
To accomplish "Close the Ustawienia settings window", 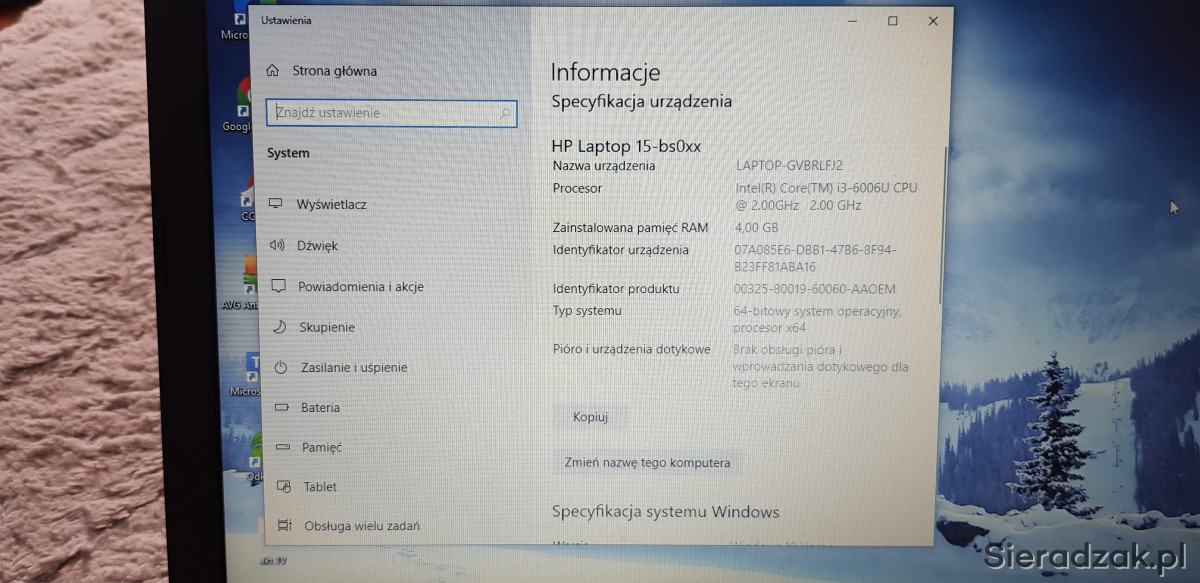I will tap(932, 21).
